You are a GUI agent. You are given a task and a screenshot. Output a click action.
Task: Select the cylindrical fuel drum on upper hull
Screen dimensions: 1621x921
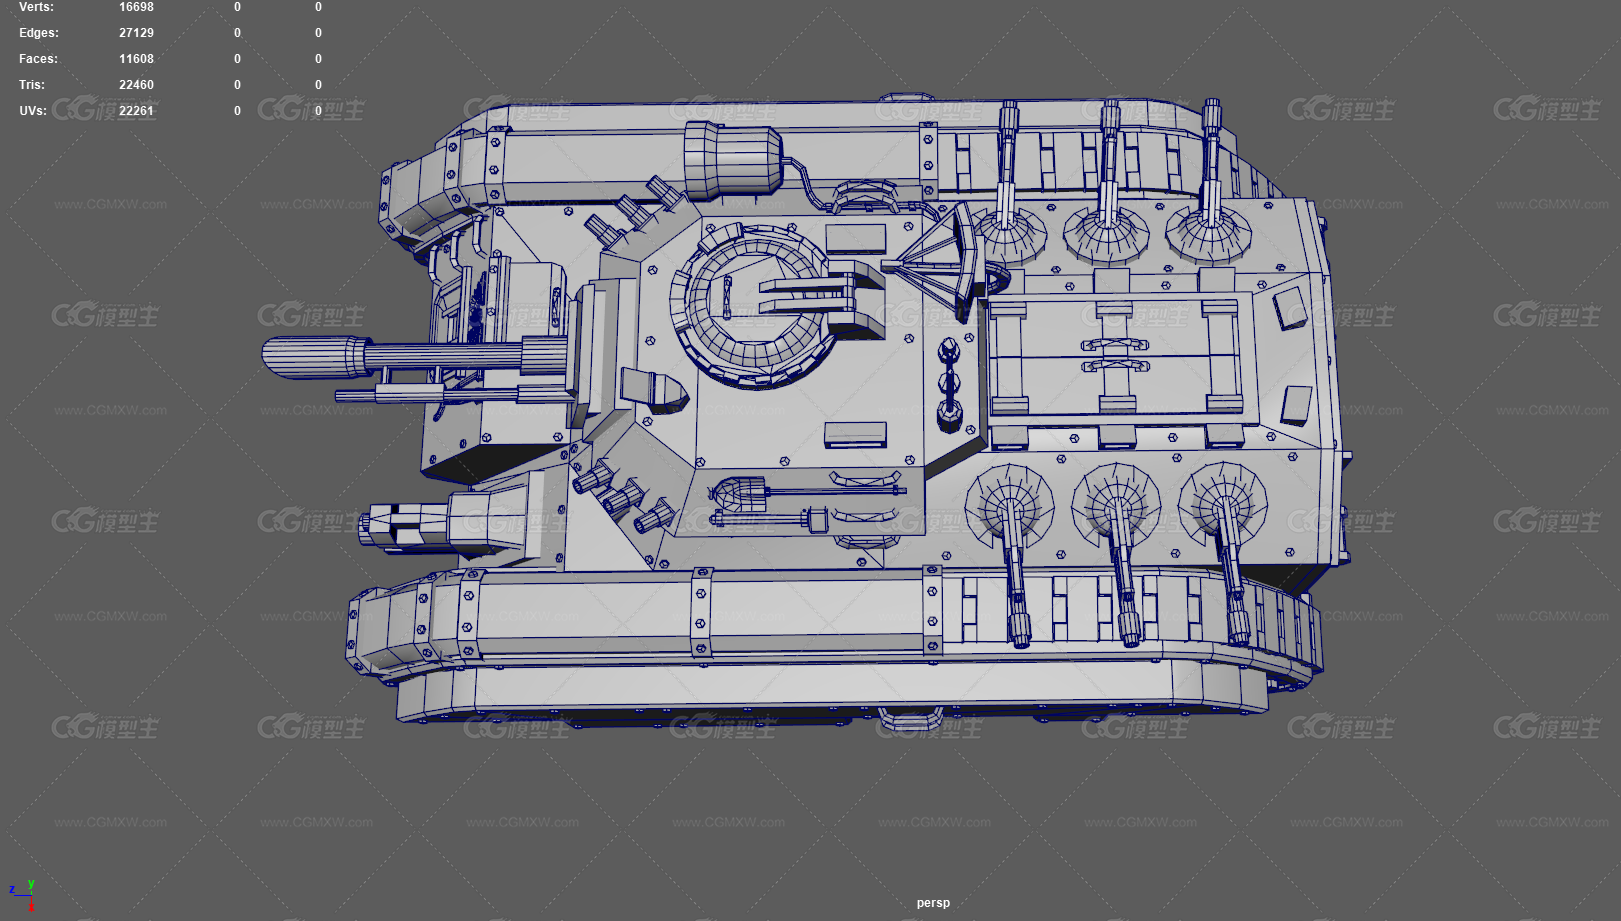coord(732,160)
